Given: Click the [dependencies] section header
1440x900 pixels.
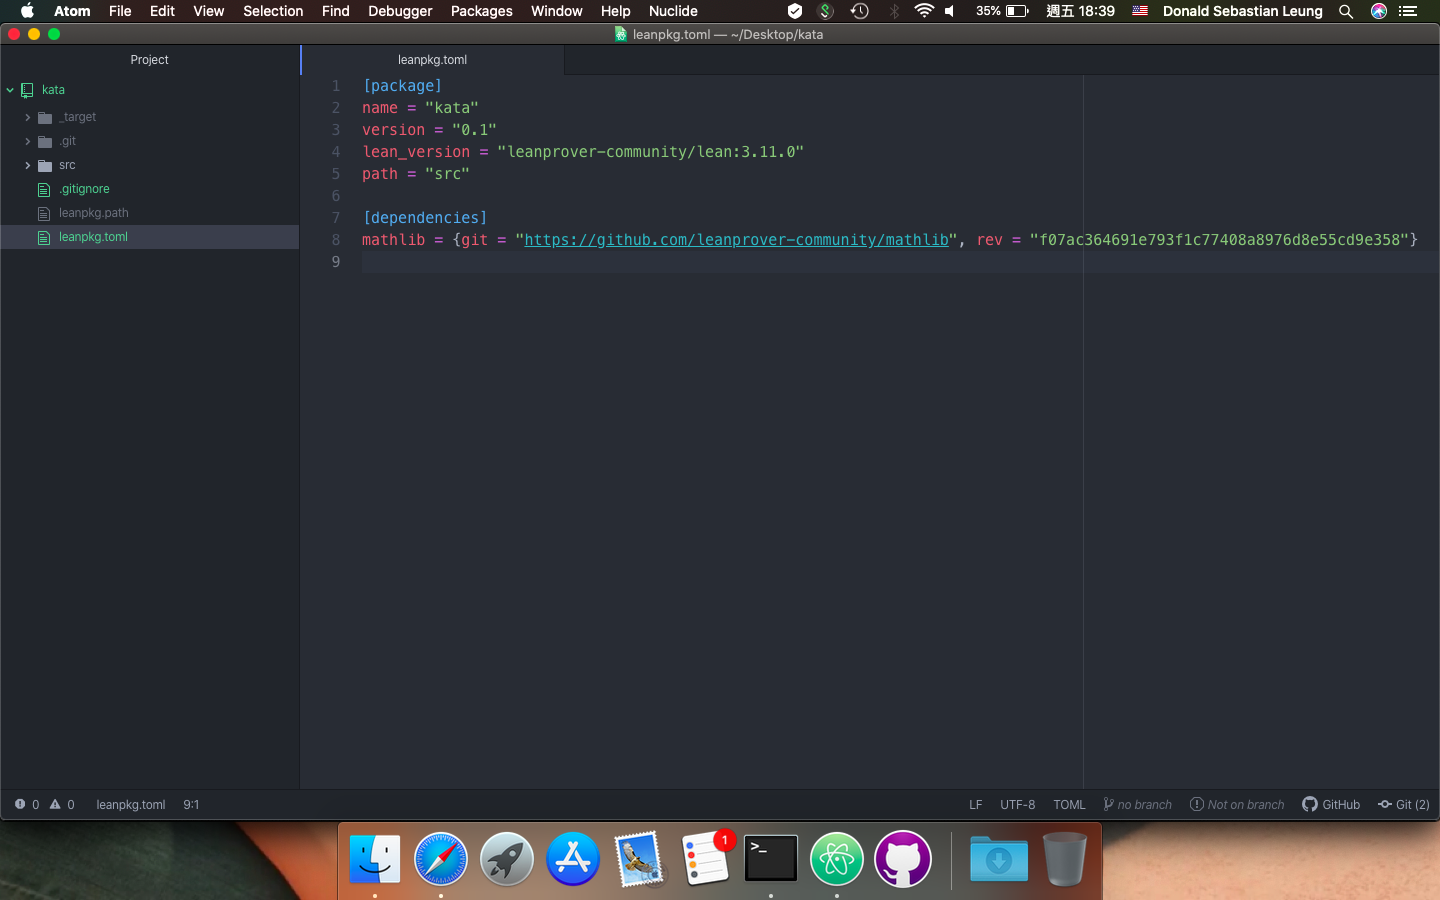Looking at the screenshot, I should [x=425, y=218].
